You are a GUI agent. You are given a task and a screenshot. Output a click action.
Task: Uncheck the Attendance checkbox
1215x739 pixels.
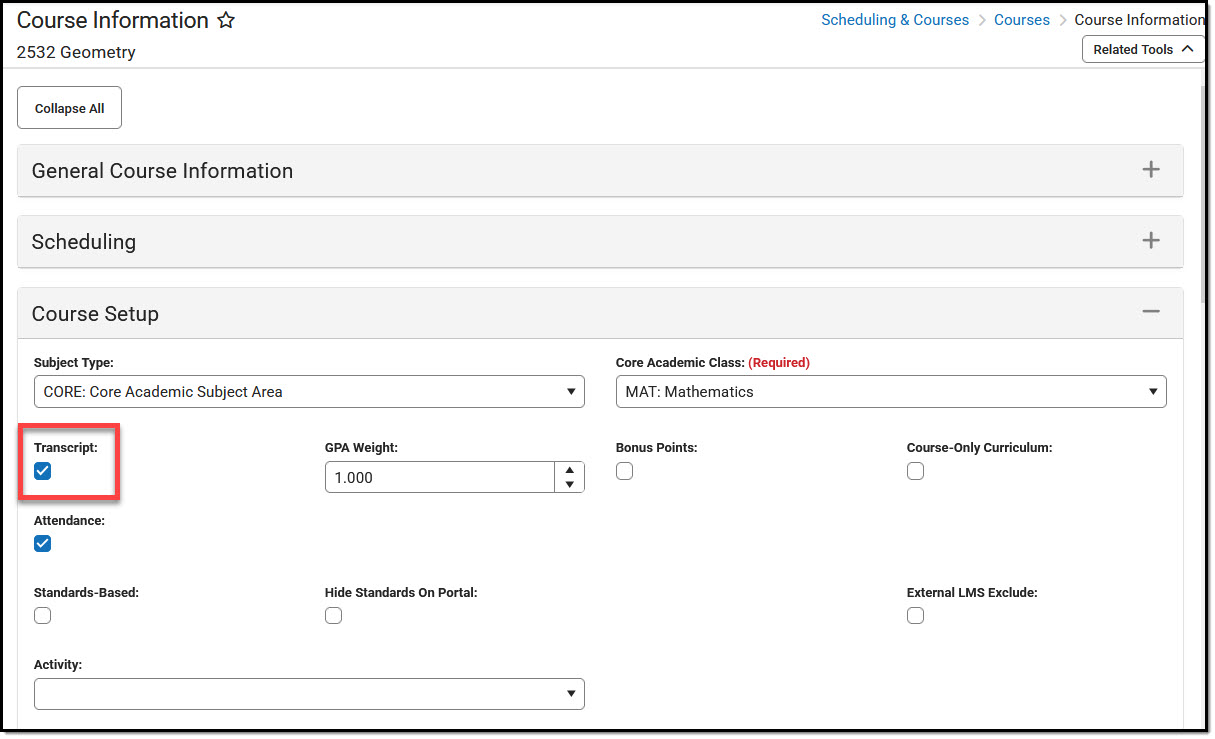[x=43, y=544]
